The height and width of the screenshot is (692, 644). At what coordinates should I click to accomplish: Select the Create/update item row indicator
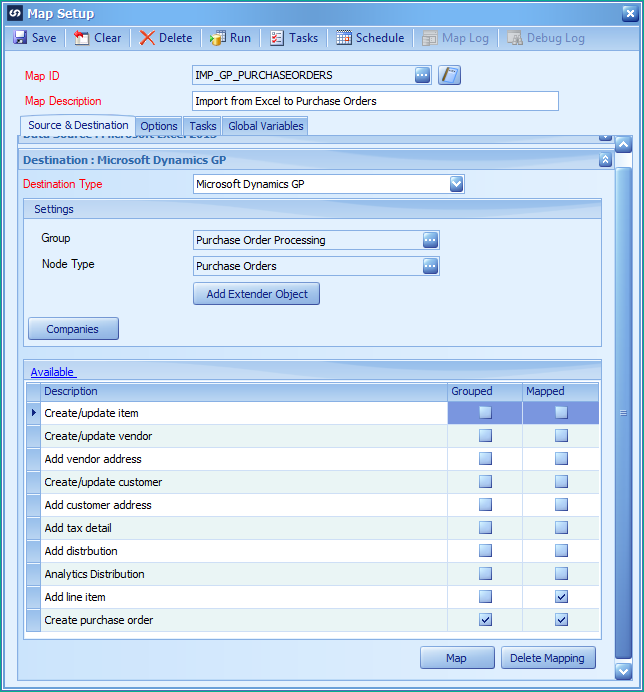coord(34,413)
